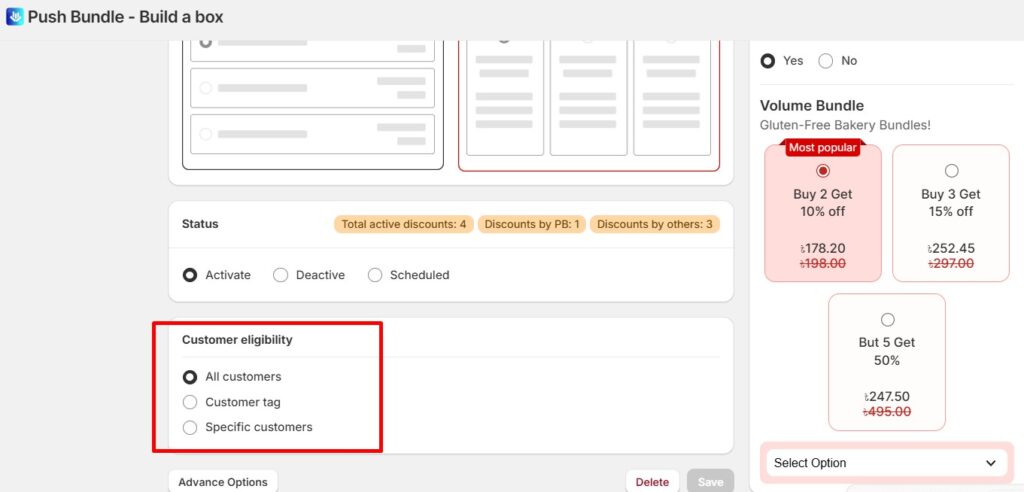
Task: Click Gluten-Free Bakery Bundles! subtitle
Action: tap(845, 125)
